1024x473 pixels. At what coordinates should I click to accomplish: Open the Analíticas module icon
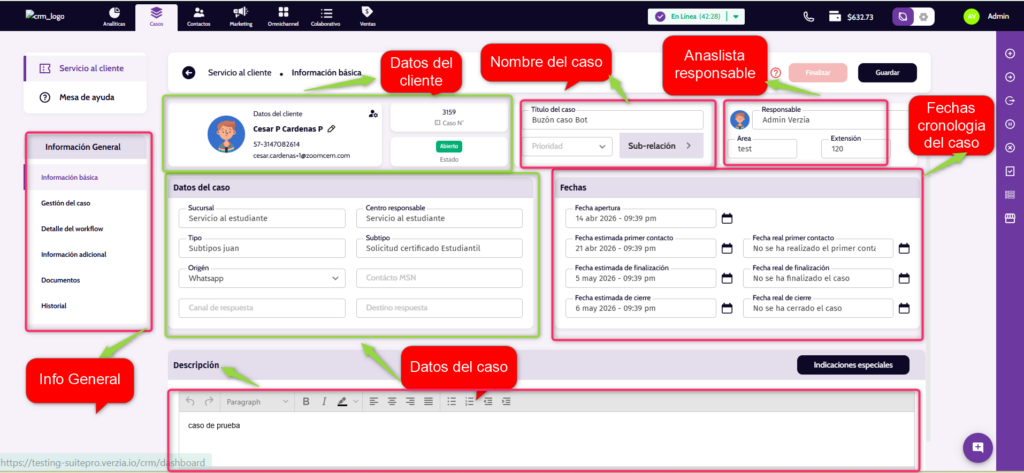(x=114, y=13)
